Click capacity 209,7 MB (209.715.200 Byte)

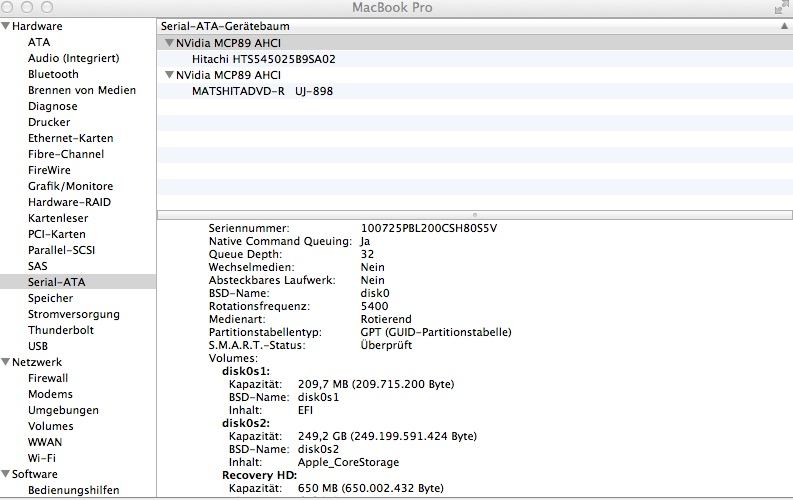[x=376, y=384]
